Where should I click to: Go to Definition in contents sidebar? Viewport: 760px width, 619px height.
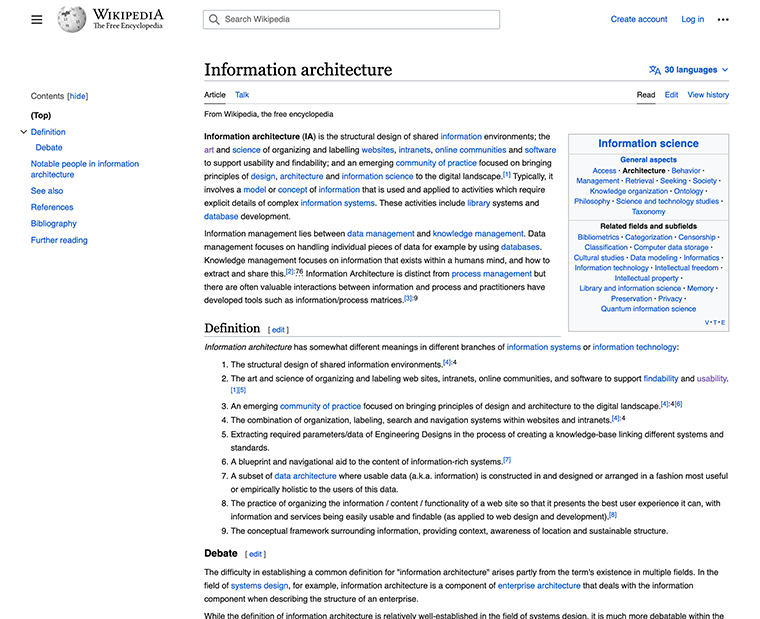coord(48,132)
